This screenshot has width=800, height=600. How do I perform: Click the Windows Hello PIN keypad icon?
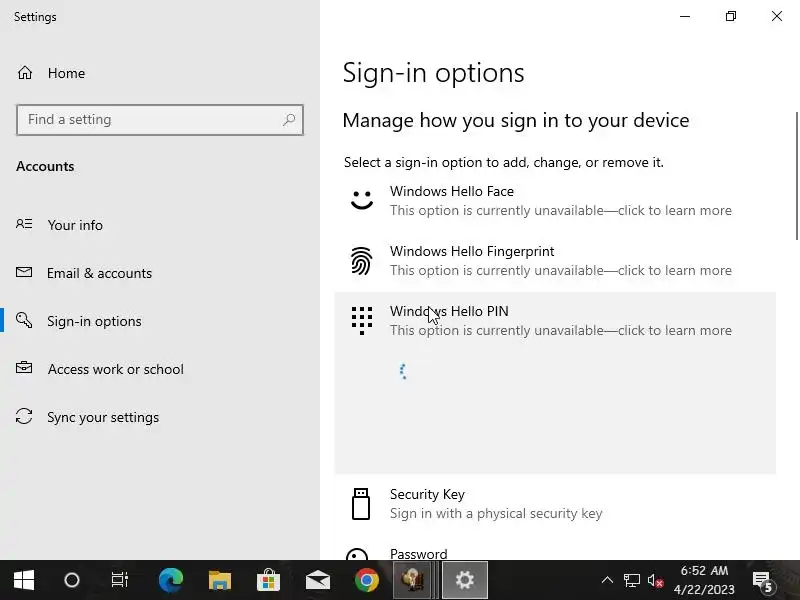coord(362,320)
